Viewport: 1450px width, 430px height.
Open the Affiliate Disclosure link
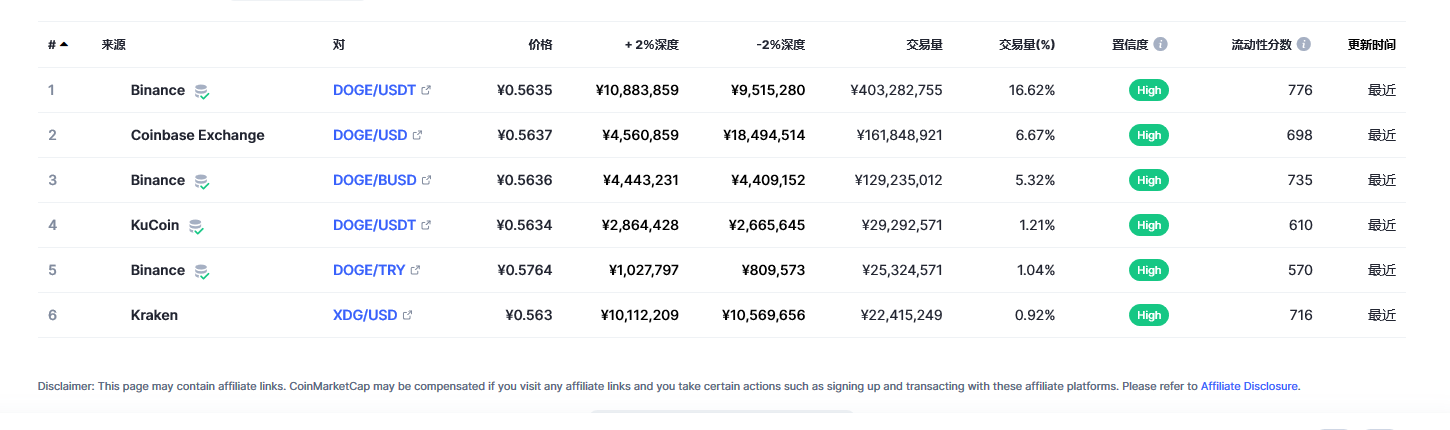click(x=1249, y=386)
